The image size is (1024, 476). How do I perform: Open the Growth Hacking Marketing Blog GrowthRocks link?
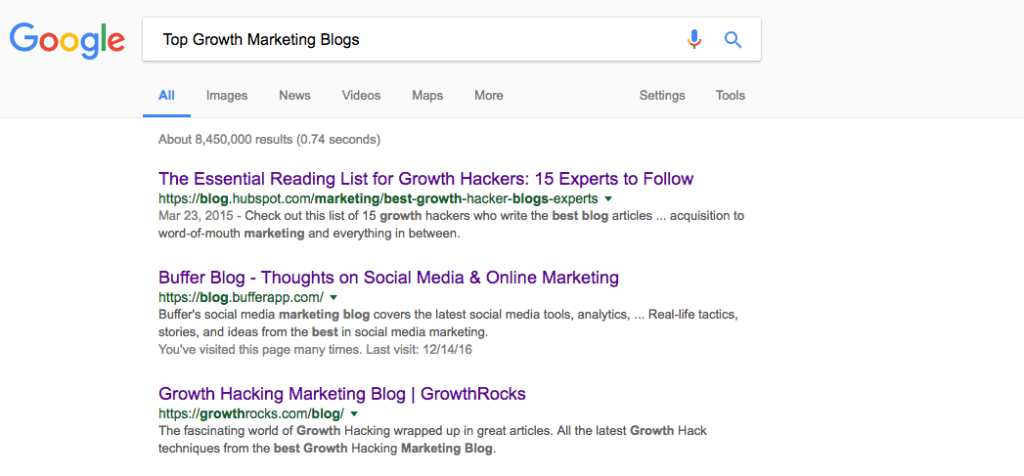click(342, 393)
